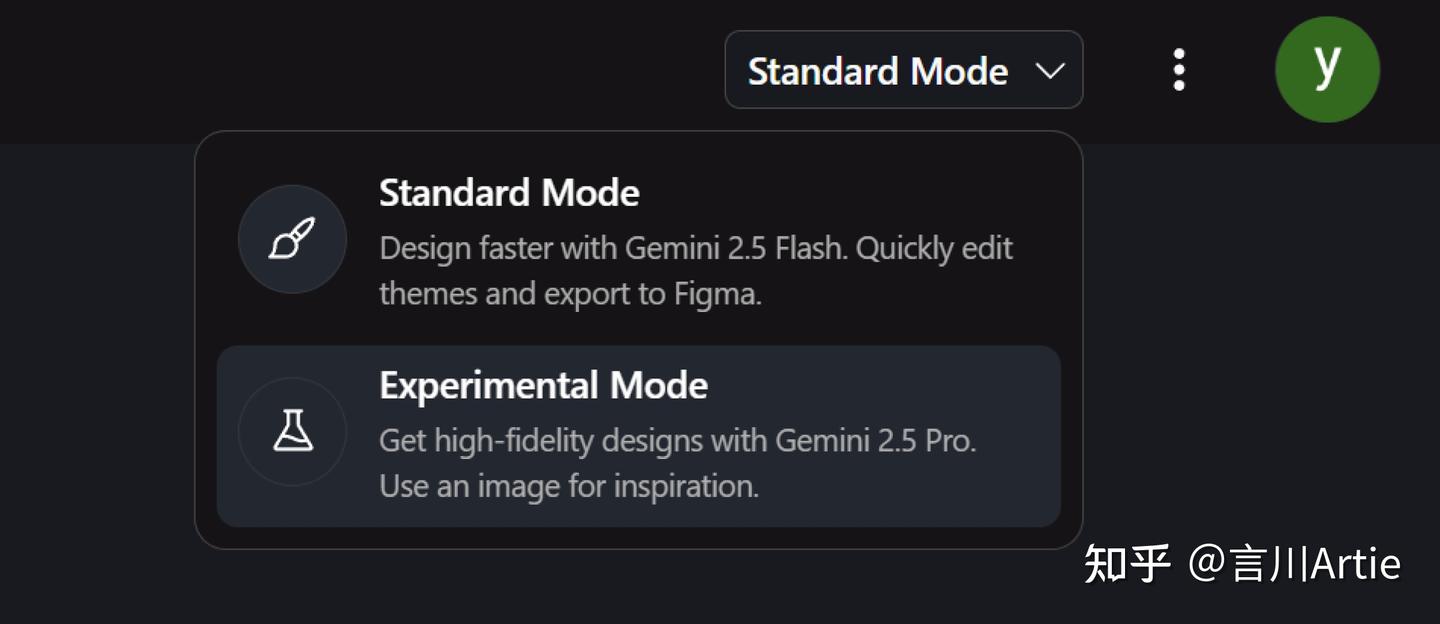Click the "Use an image for inspiration" line
This screenshot has width=1440, height=624.
tap(569, 487)
